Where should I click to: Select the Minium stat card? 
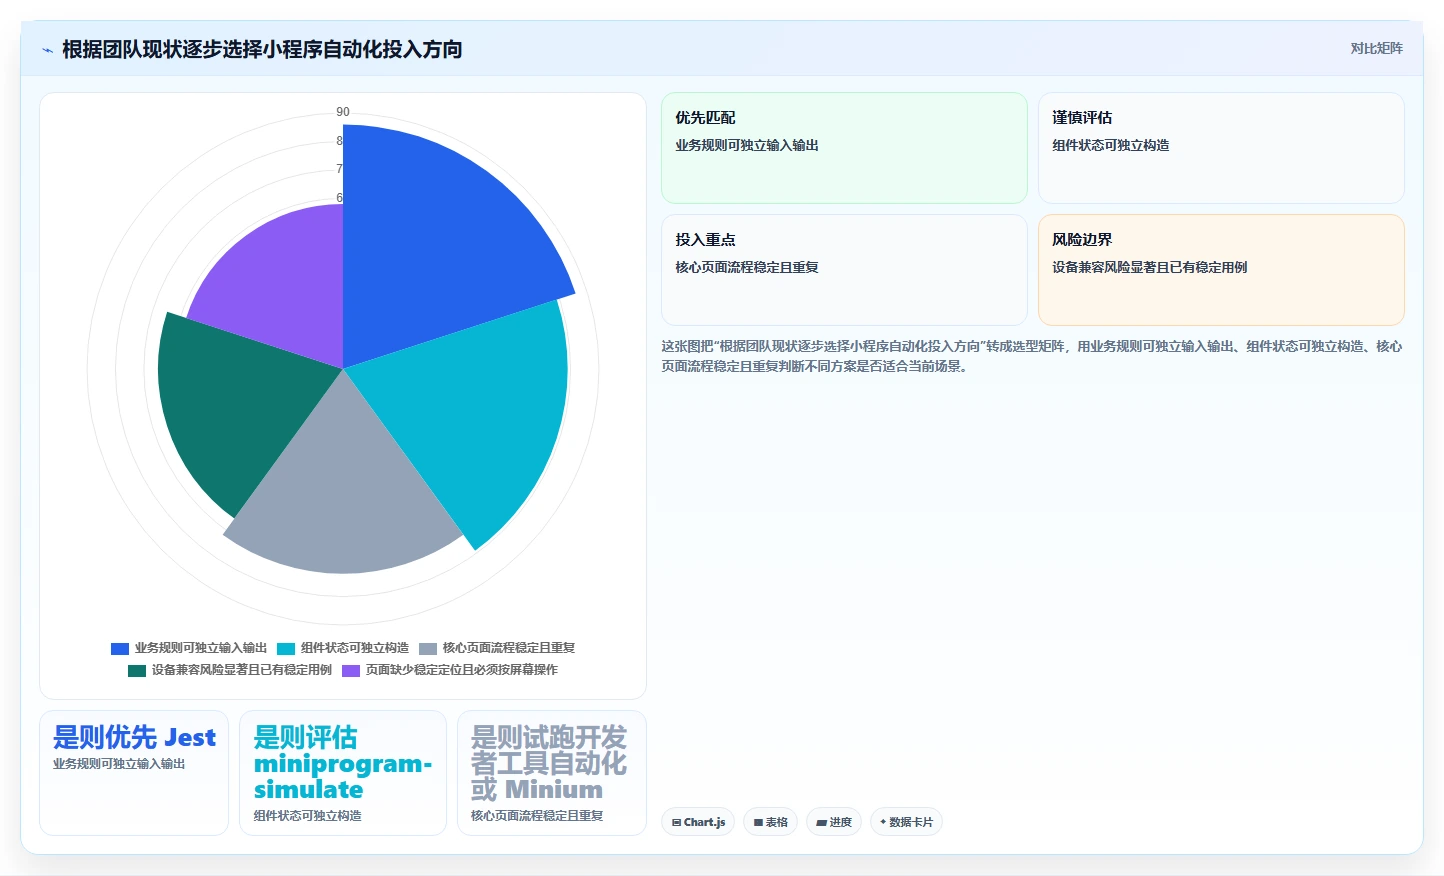[x=552, y=773]
